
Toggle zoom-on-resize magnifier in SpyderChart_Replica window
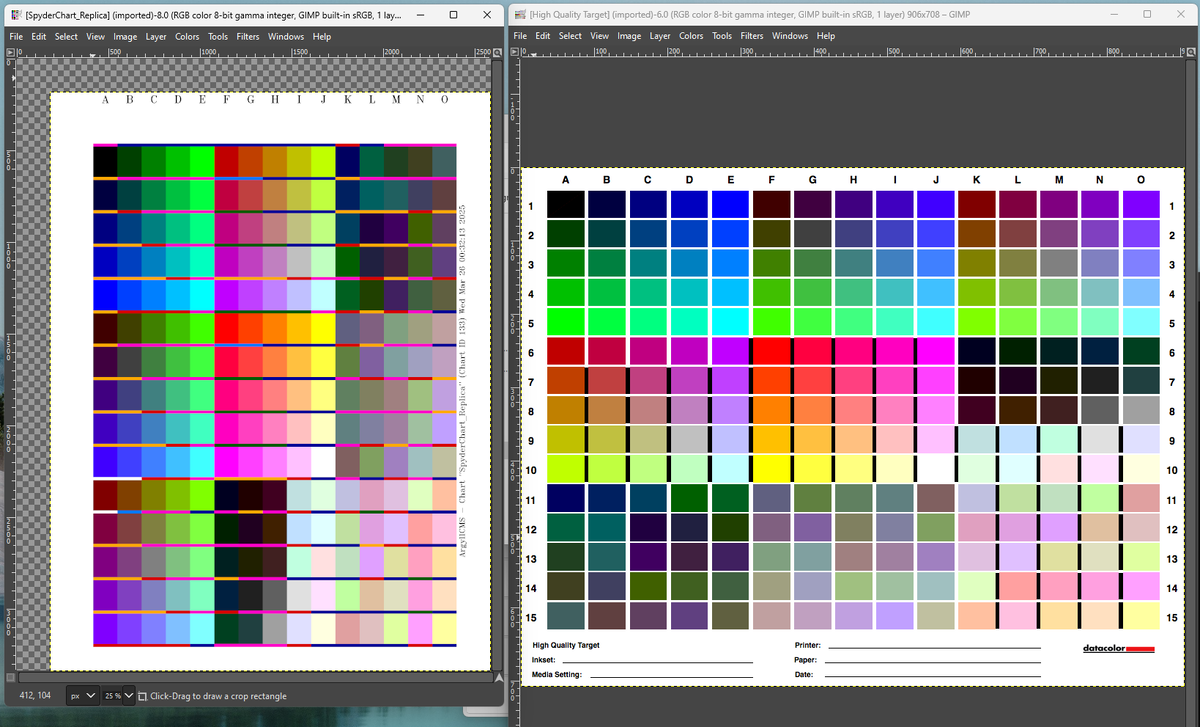click(x=497, y=51)
